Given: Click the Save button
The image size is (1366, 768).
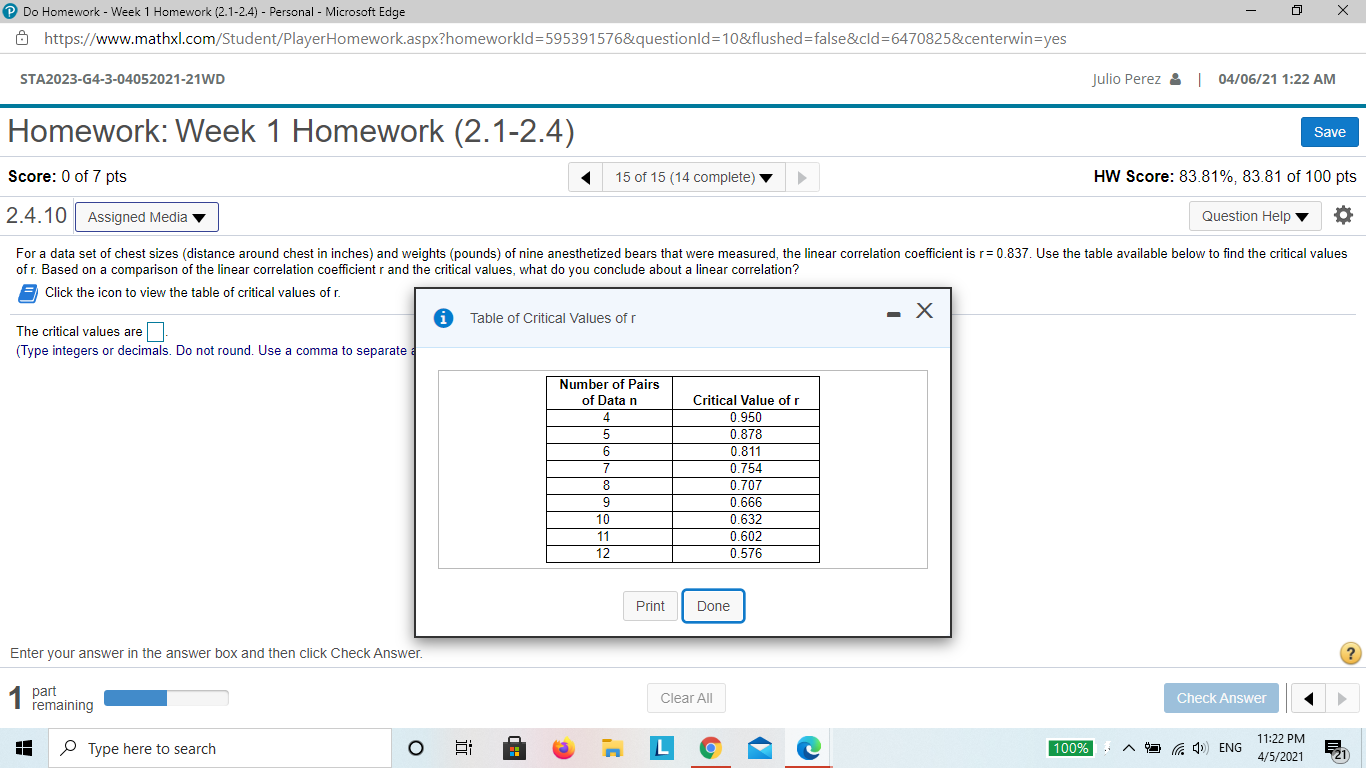Looking at the screenshot, I should [x=1329, y=132].
